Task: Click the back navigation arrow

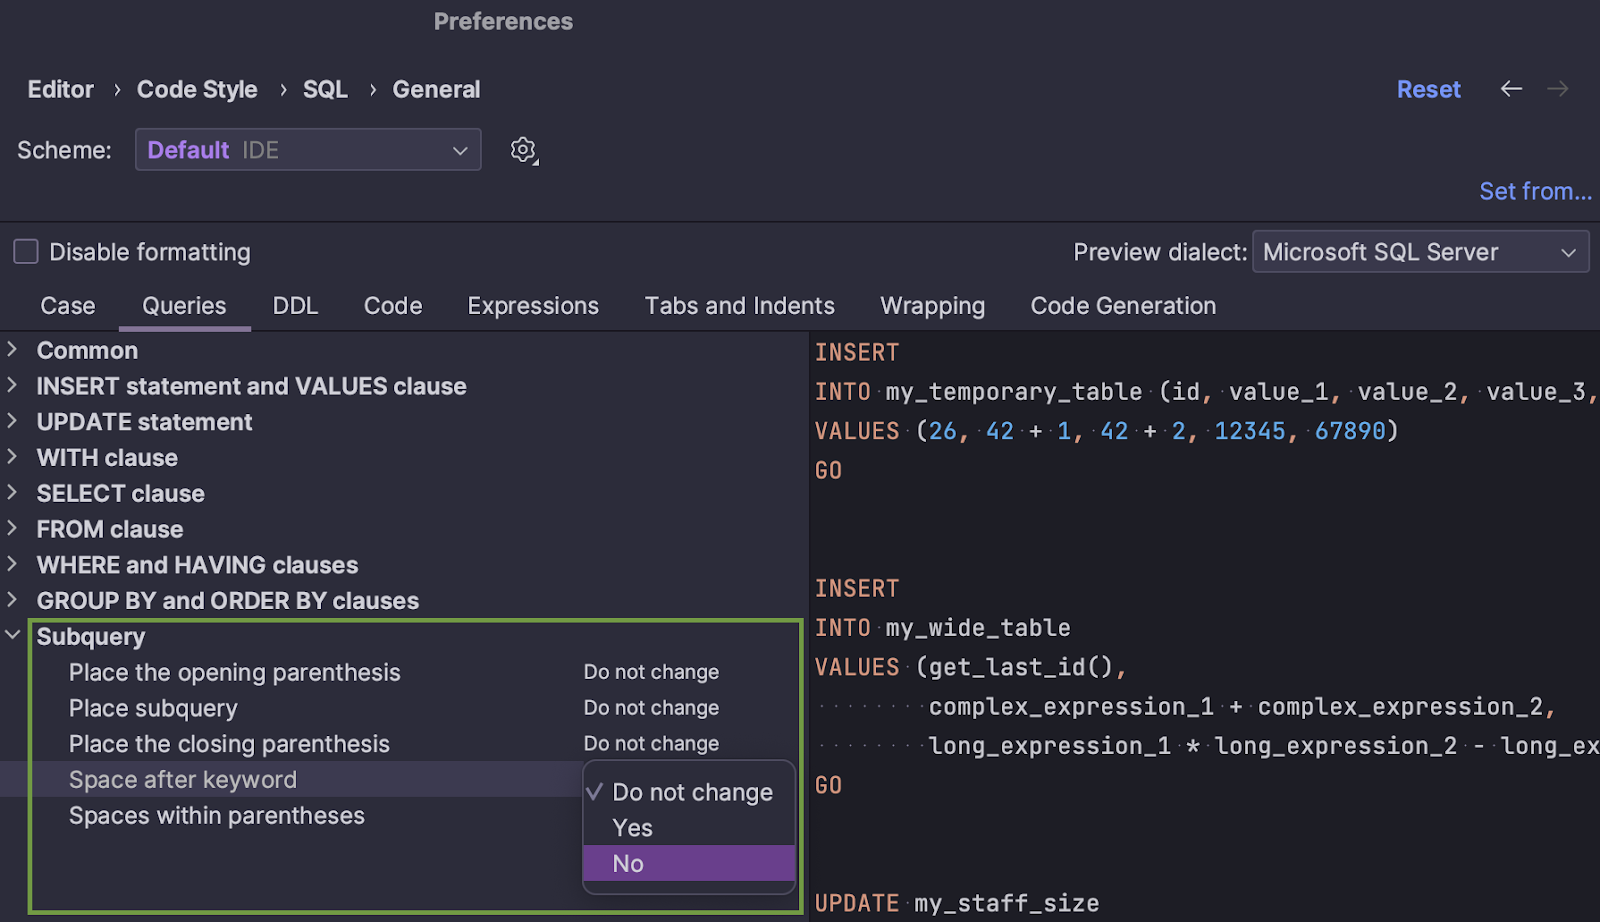Action: (x=1511, y=89)
